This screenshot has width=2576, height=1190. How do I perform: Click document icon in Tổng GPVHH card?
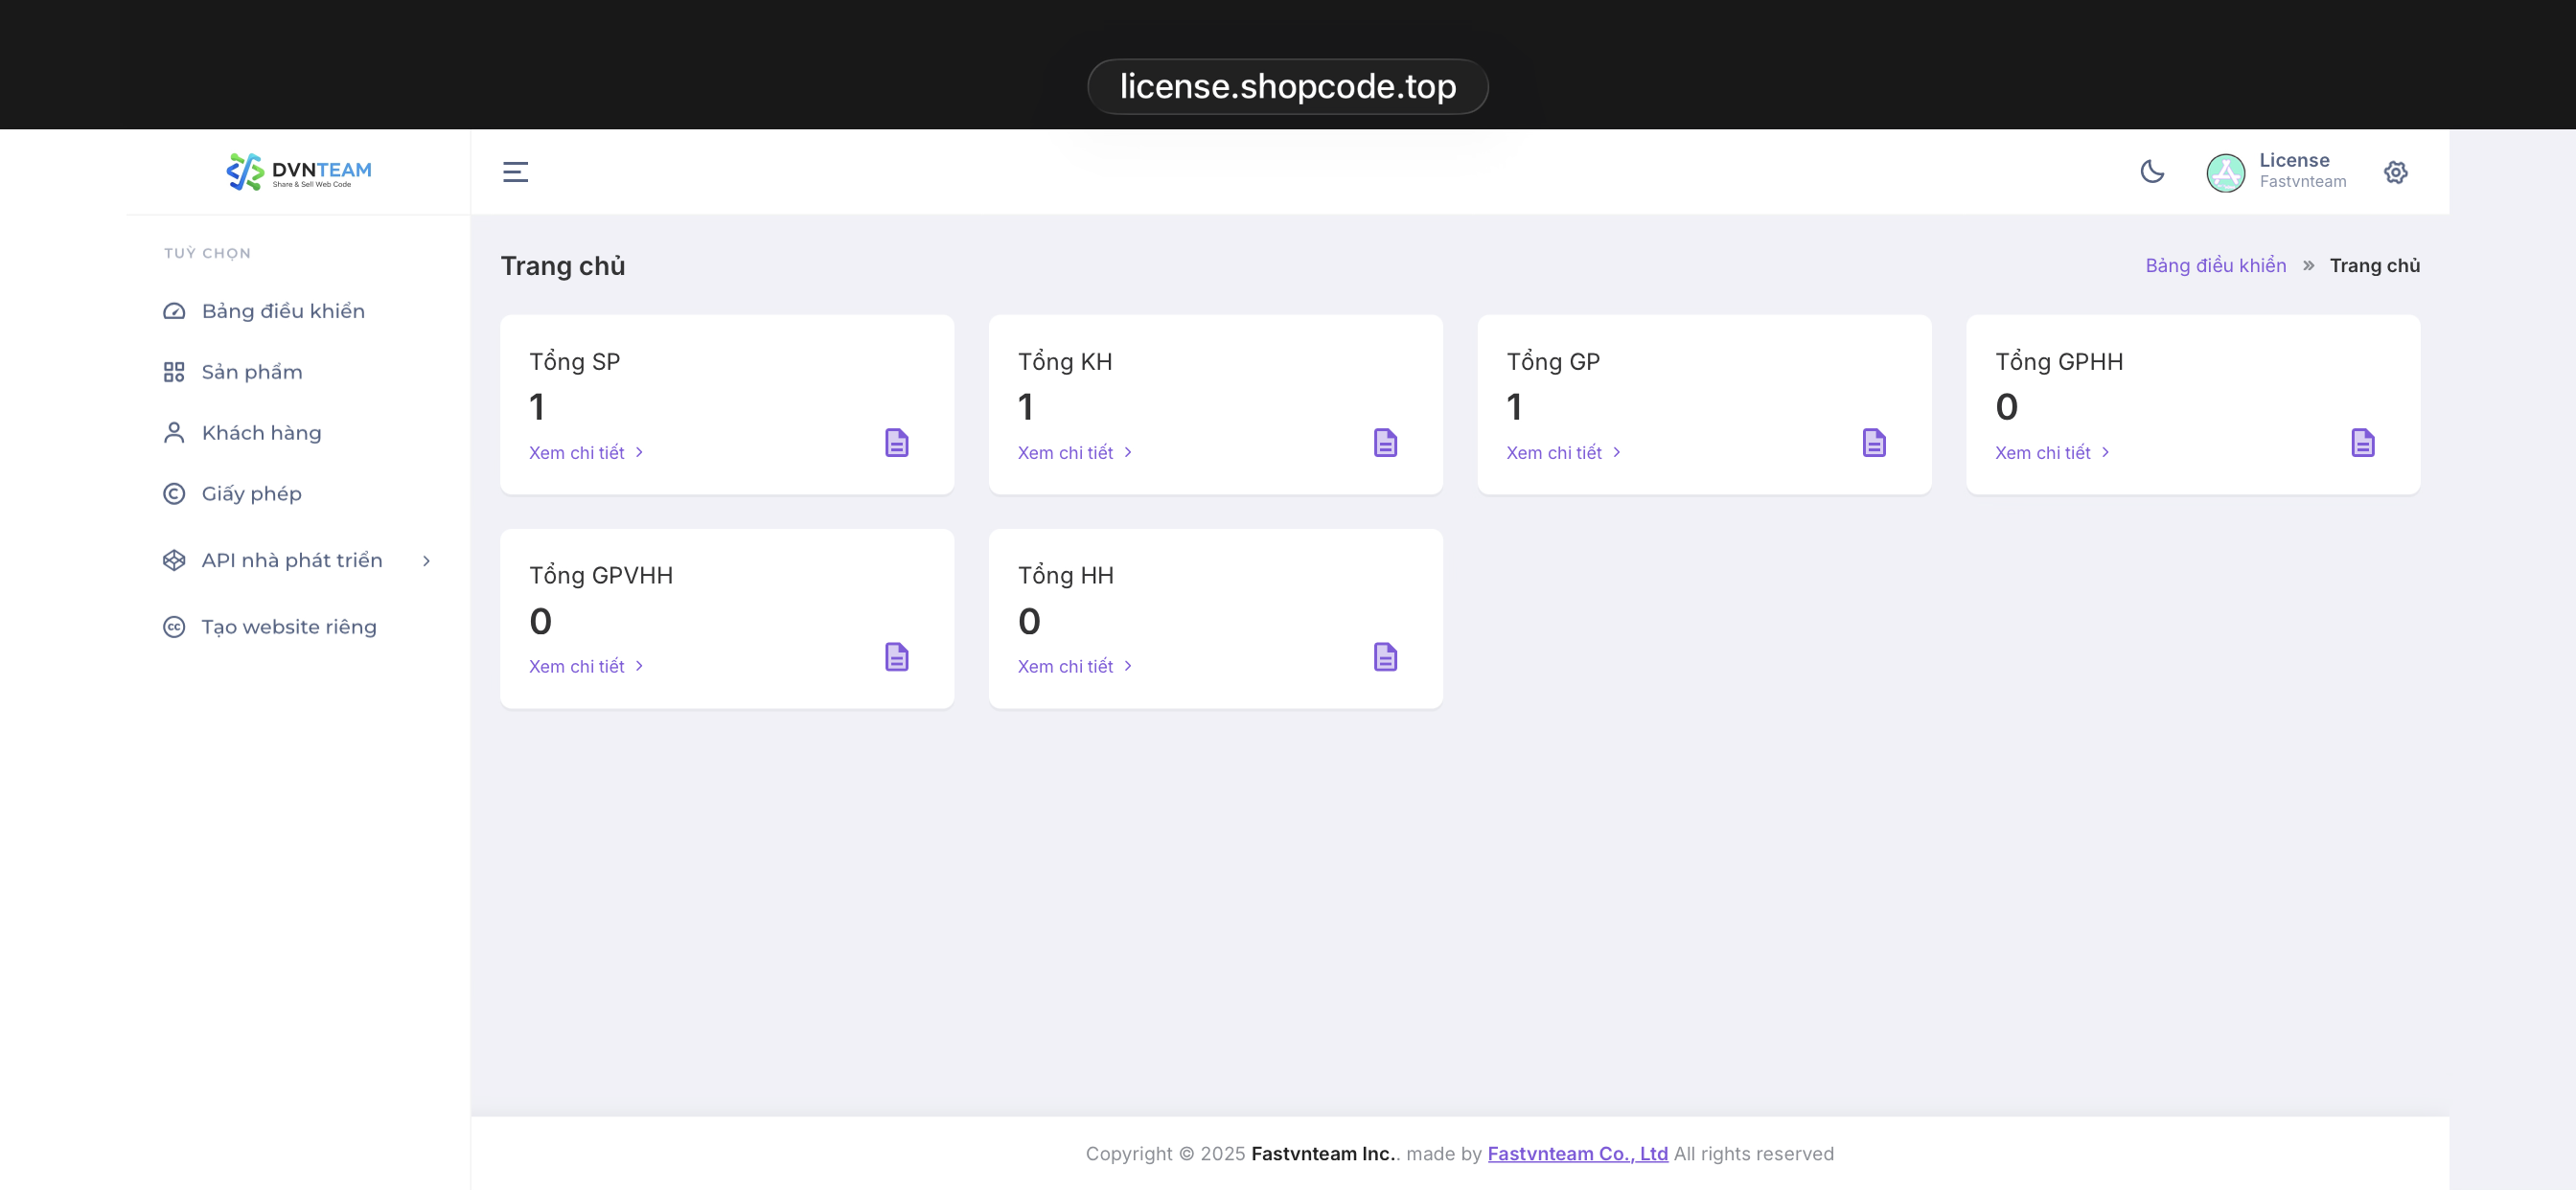point(897,657)
